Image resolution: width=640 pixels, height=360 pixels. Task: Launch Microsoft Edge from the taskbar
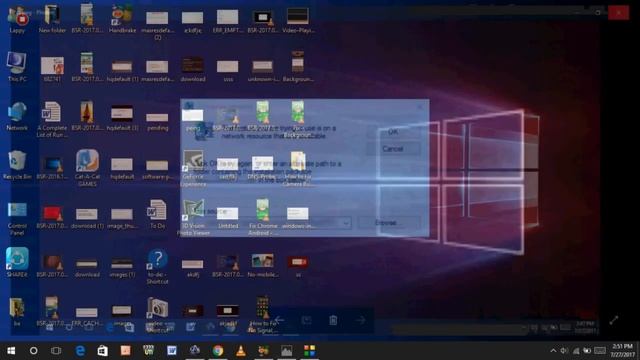pyautogui.click(x=80, y=351)
